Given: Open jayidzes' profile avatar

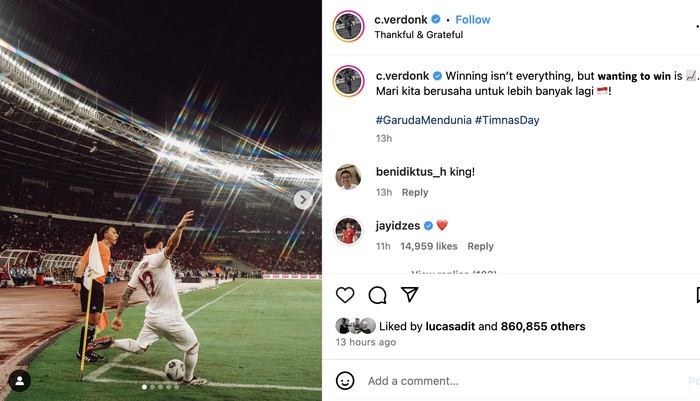Looking at the screenshot, I should point(348,230).
